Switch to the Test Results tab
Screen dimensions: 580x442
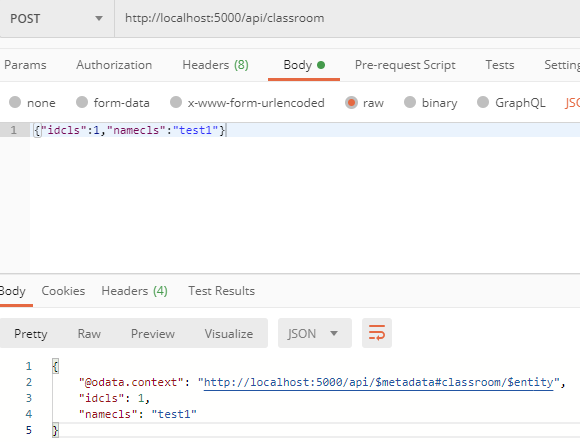pyautogui.click(x=222, y=291)
